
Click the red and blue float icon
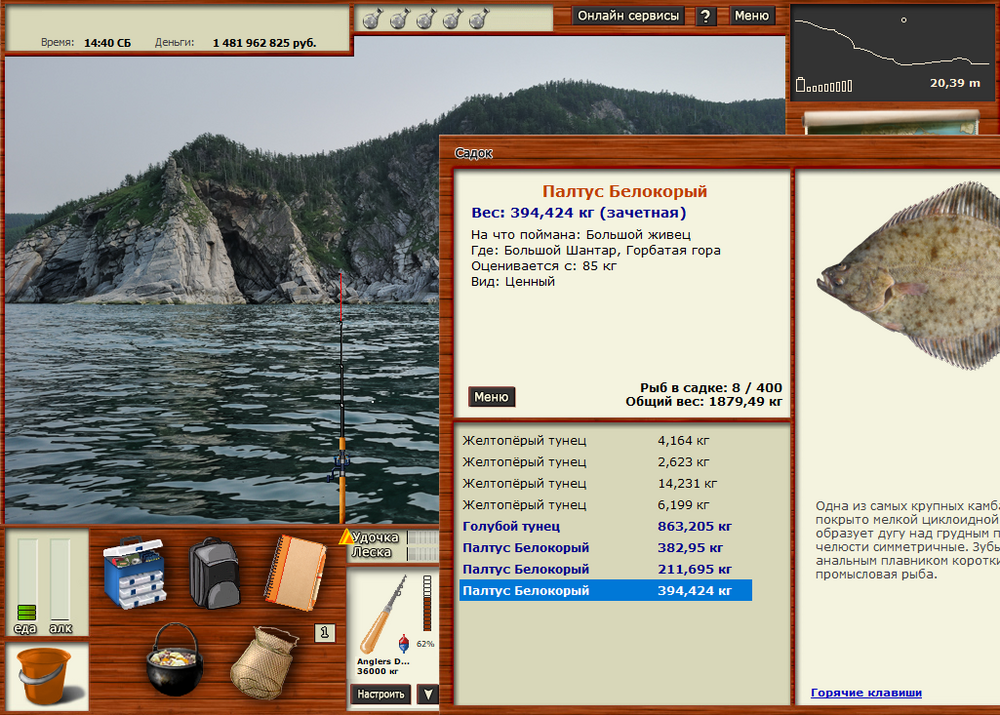click(x=404, y=643)
